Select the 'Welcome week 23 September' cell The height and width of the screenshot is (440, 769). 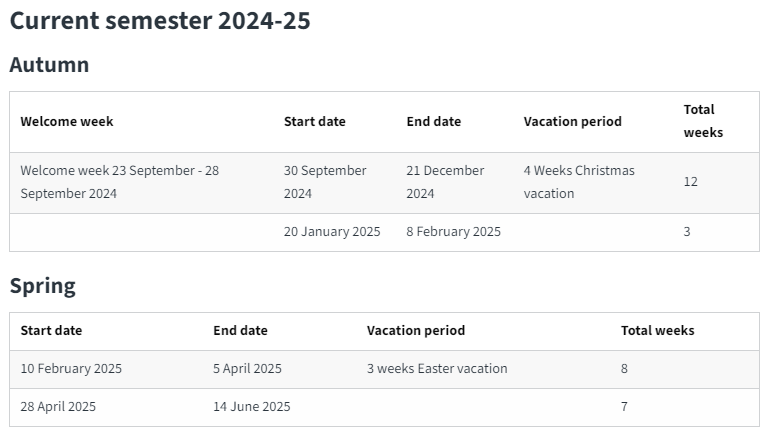pos(119,182)
